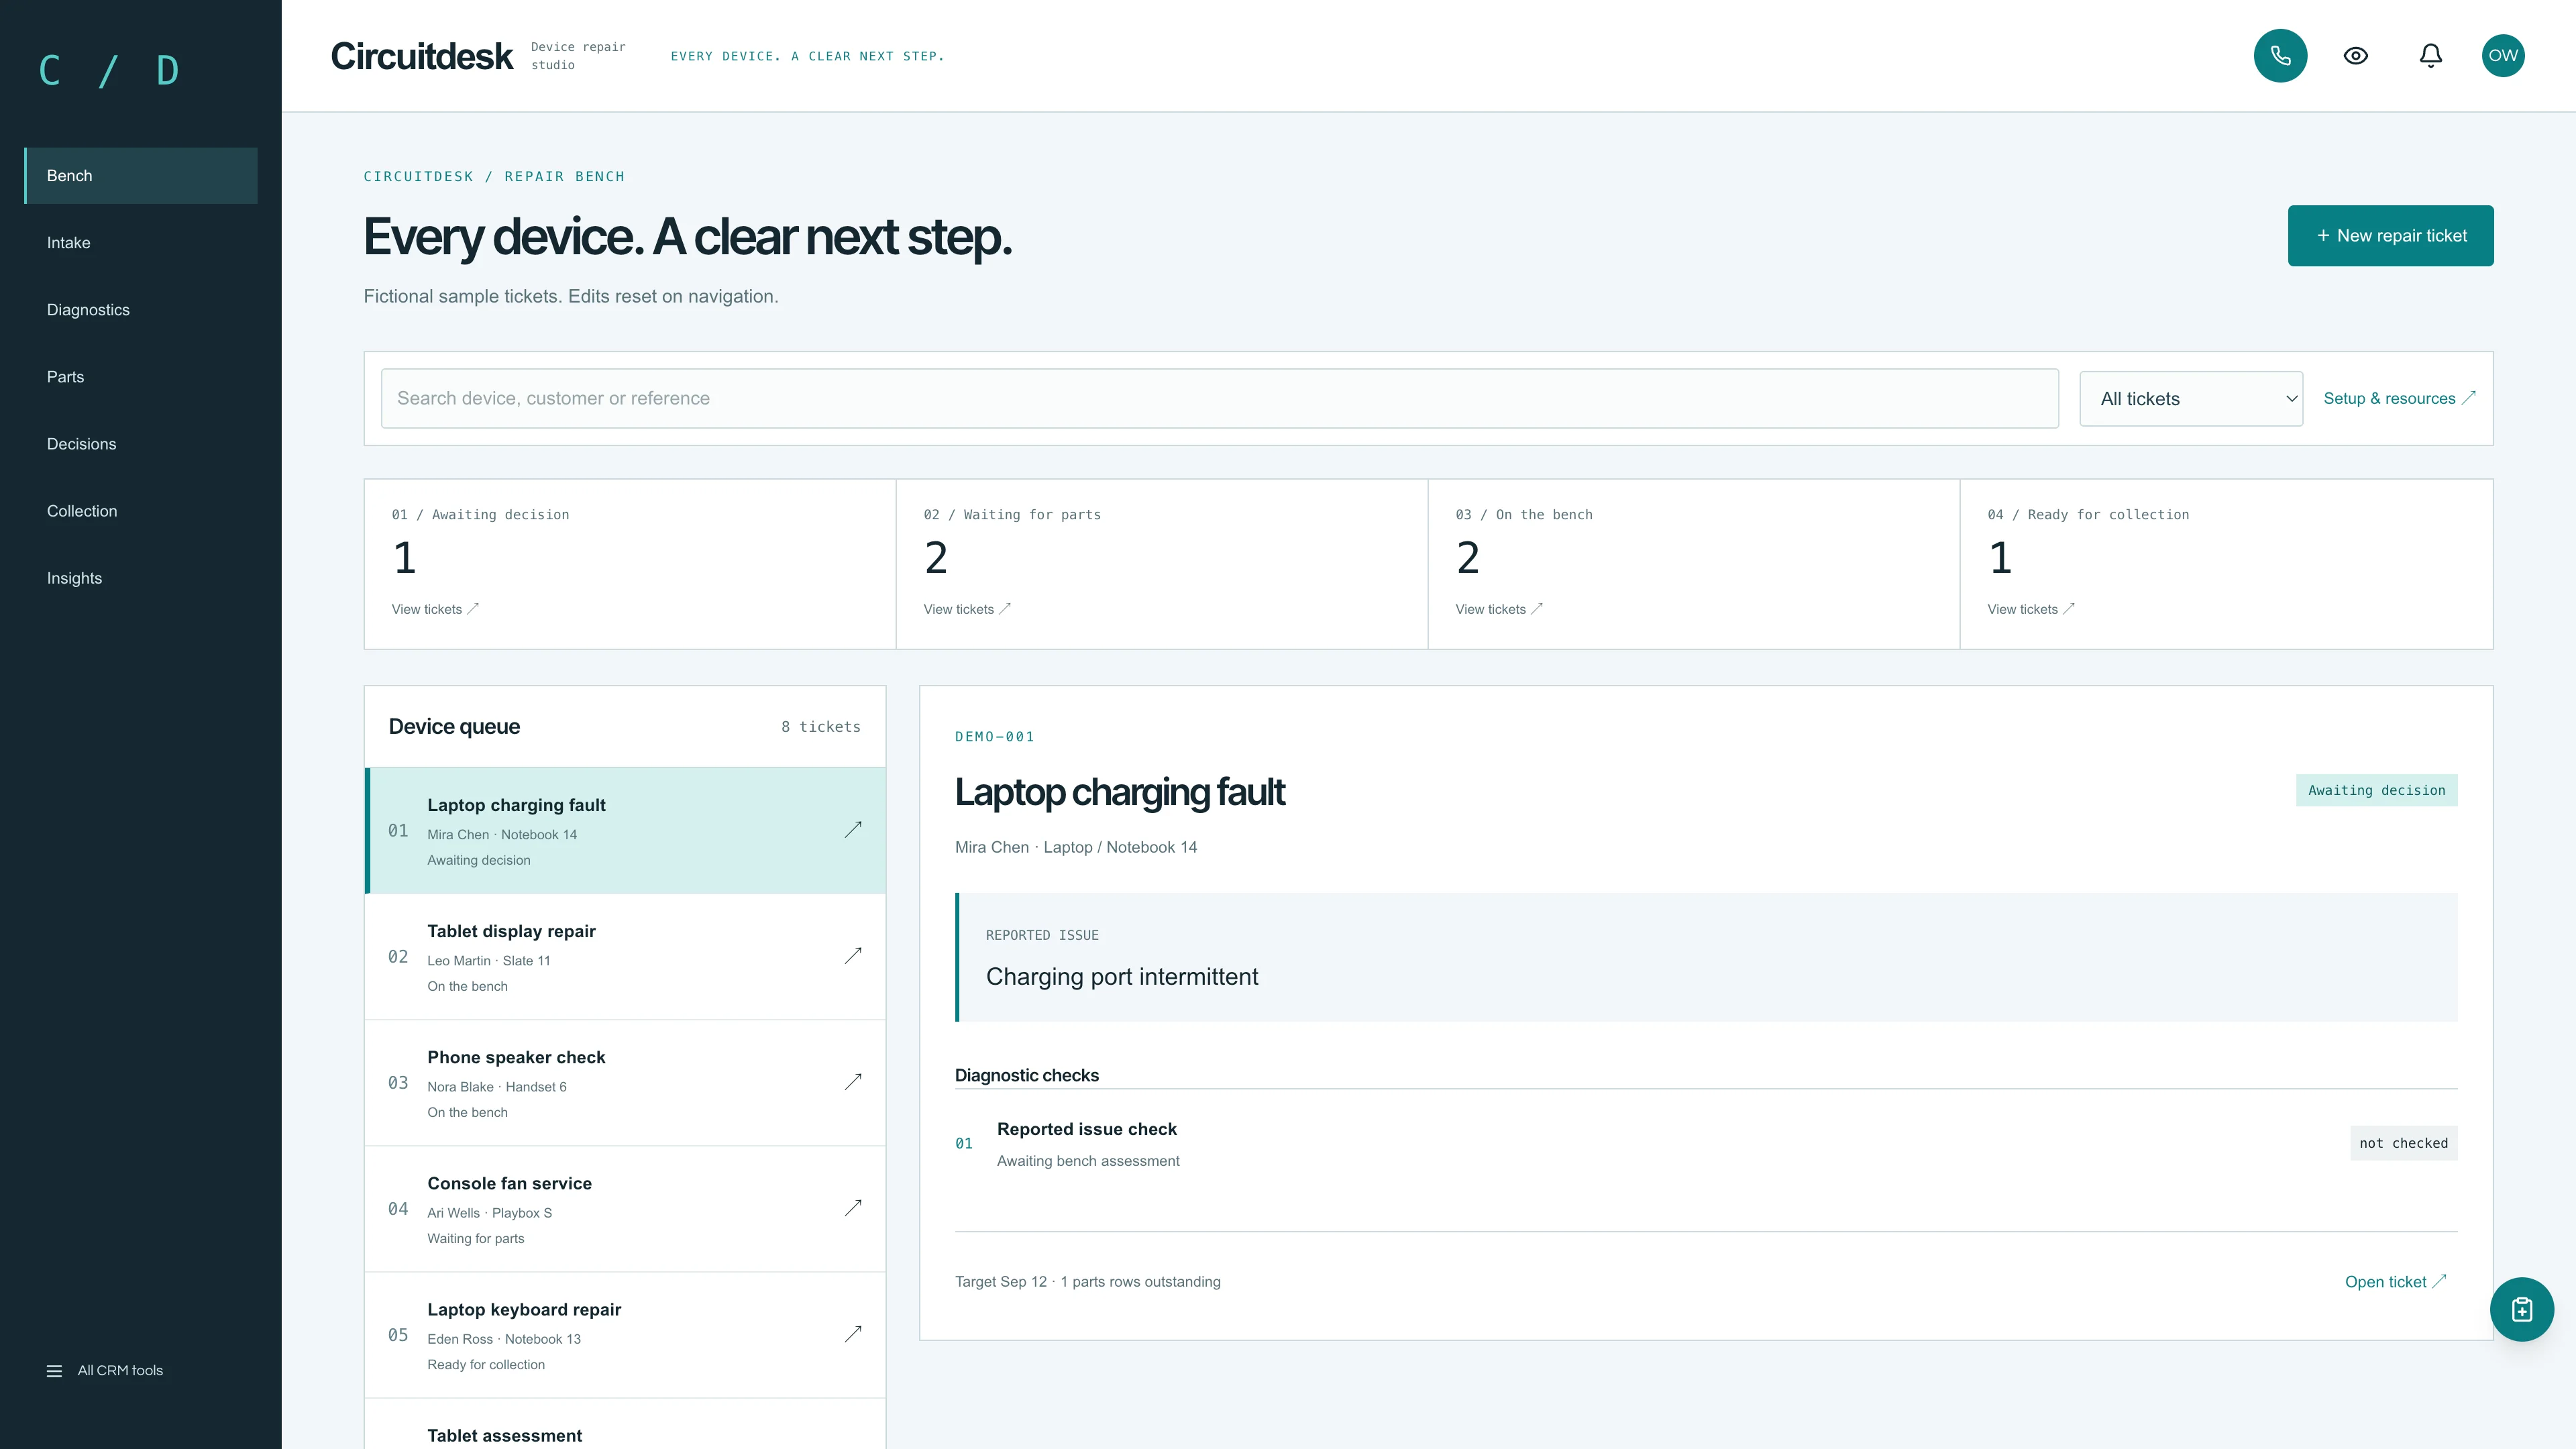
Task: Click the Circuitdesk wordmark in header
Action: point(421,56)
